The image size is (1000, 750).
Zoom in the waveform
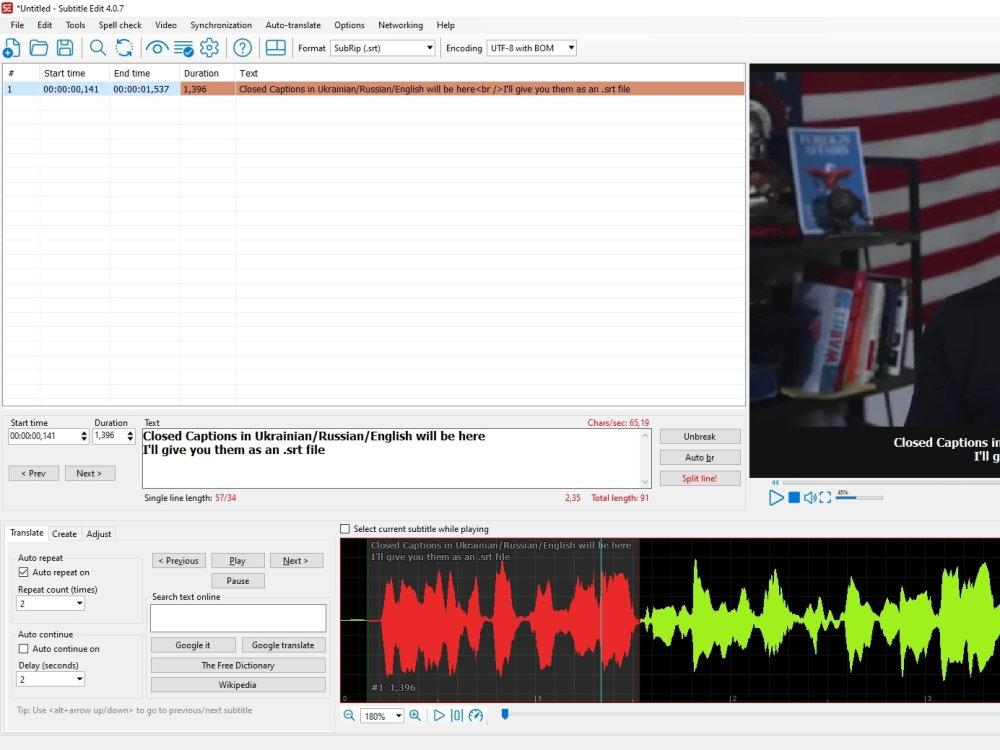(x=415, y=716)
